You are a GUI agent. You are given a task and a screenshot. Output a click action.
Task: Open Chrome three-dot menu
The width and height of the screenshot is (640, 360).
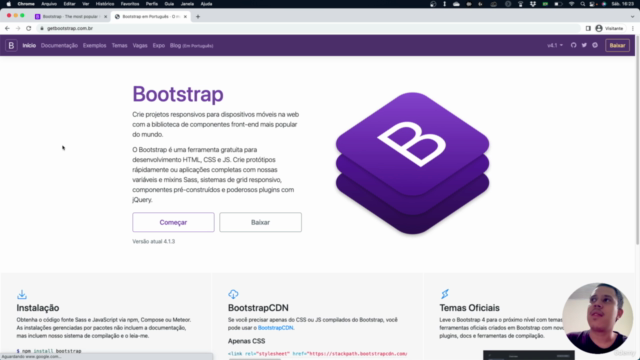pyautogui.click(x=633, y=28)
